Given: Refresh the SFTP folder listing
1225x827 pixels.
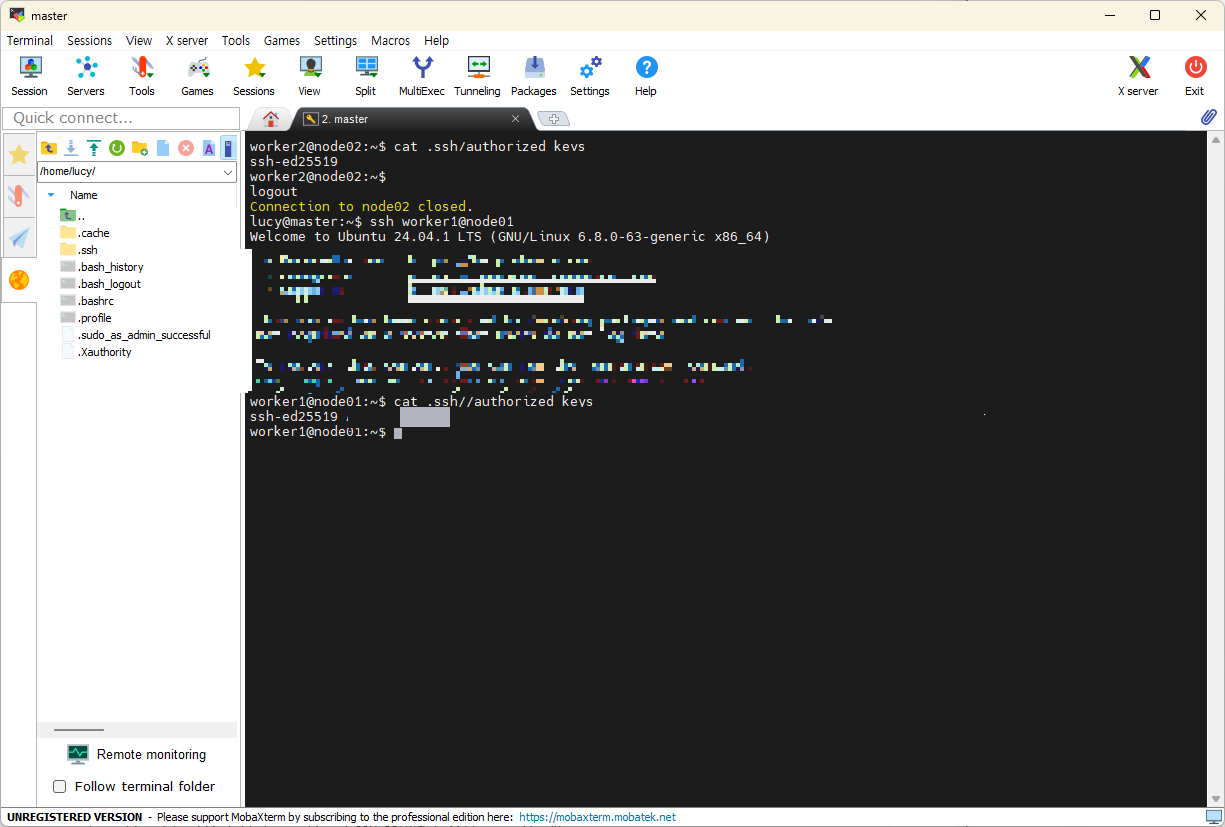Looking at the screenshot, I should 117,148.
